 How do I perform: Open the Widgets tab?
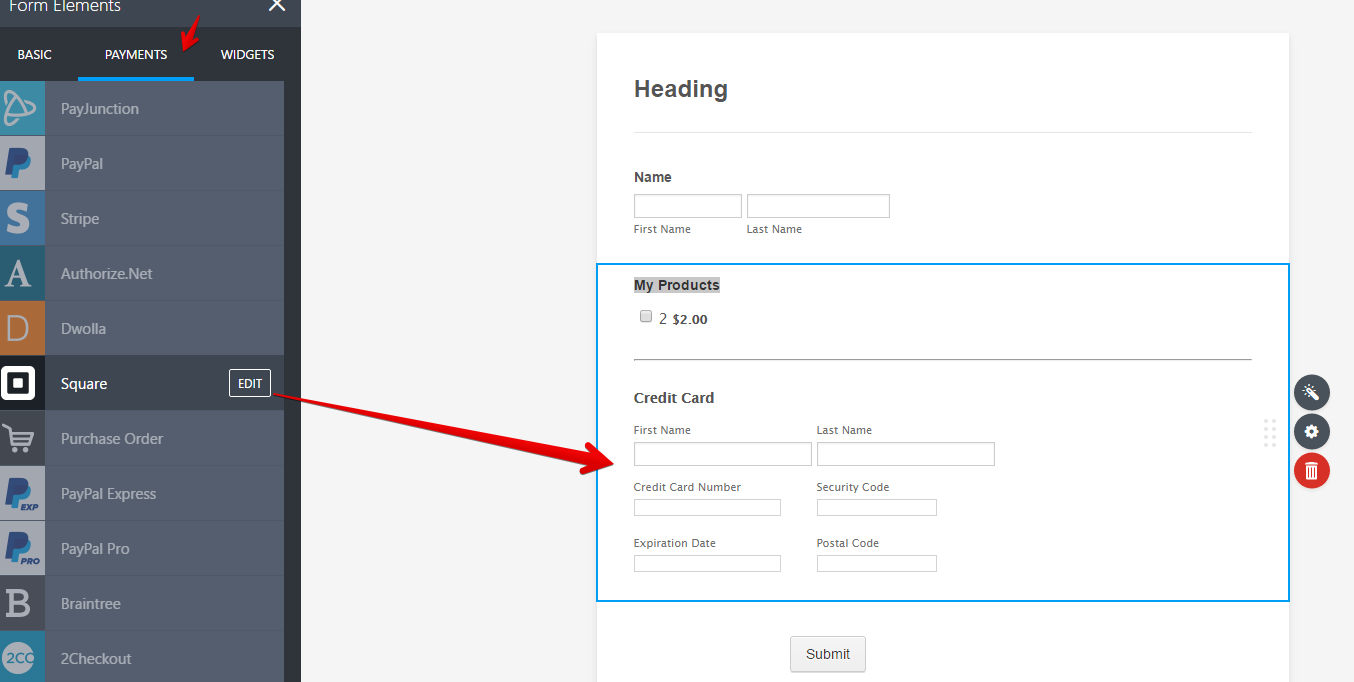(x=247, y=55)
